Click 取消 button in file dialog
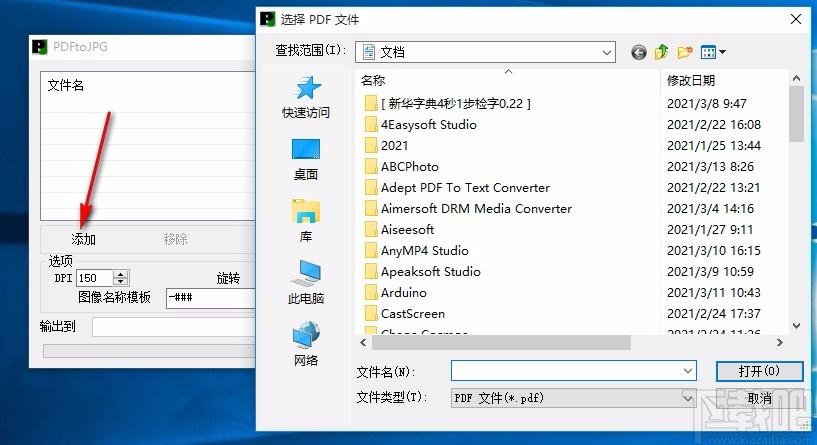Image resolution: width=817 pixels, height=445 pixels. [x=759, y=398]
